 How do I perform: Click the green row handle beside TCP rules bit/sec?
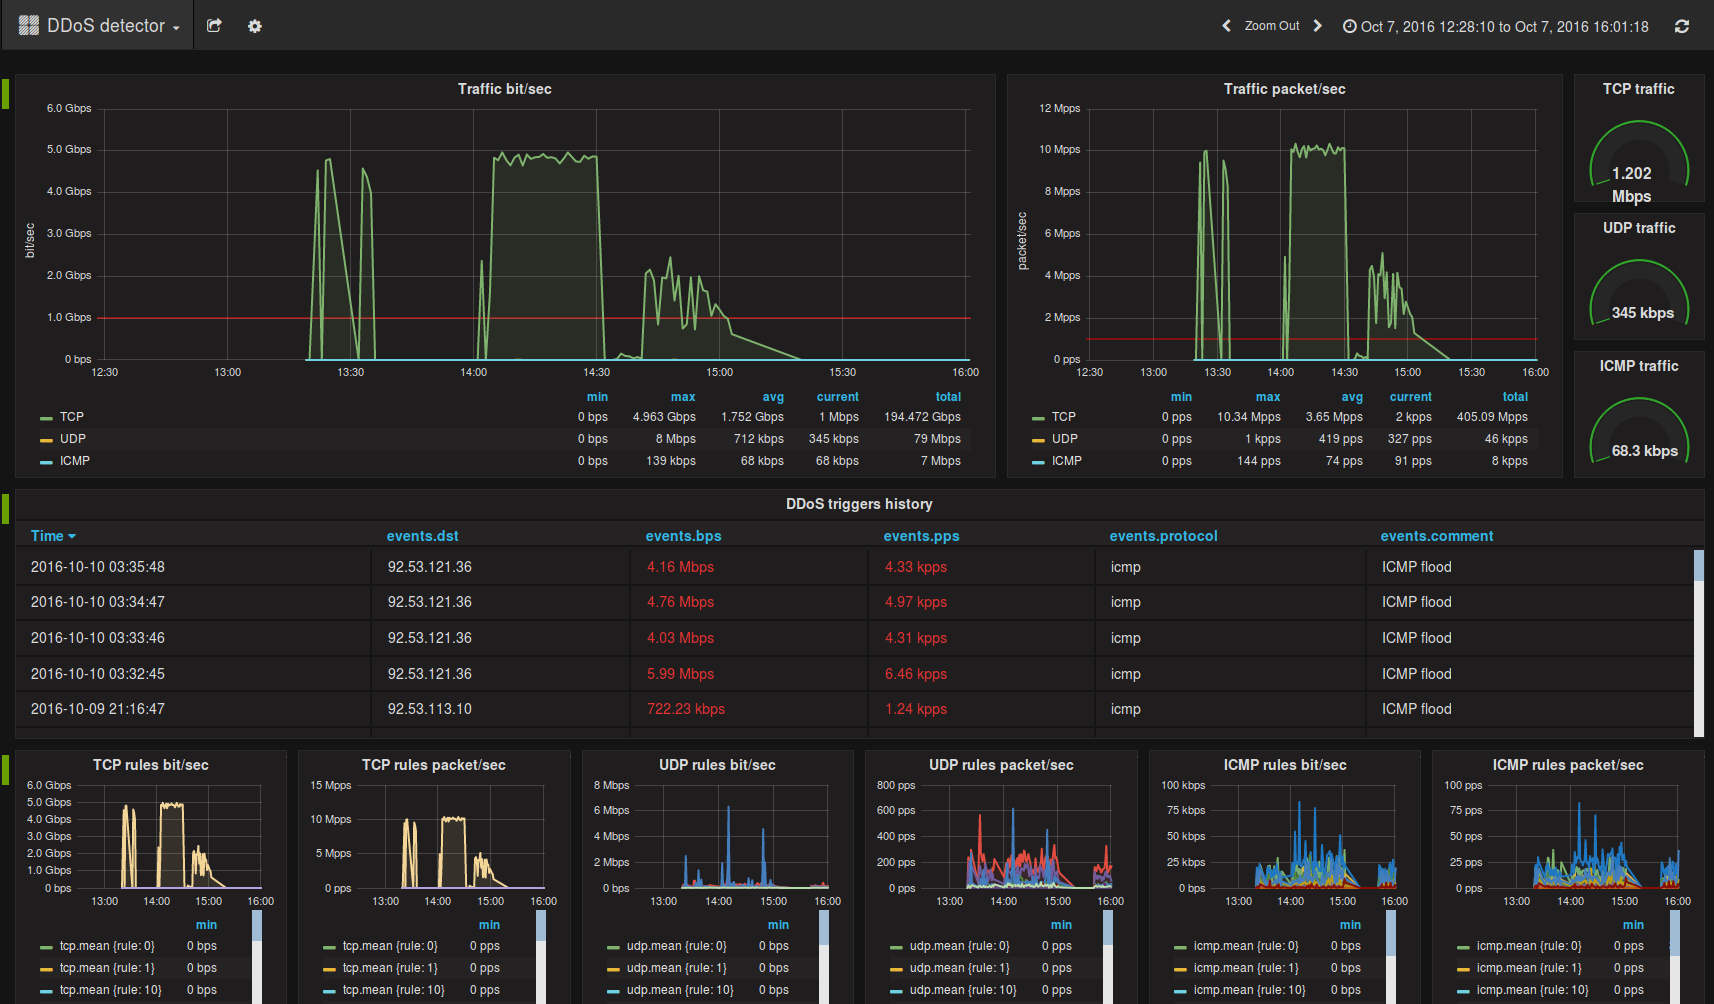(x=5, y=769)
